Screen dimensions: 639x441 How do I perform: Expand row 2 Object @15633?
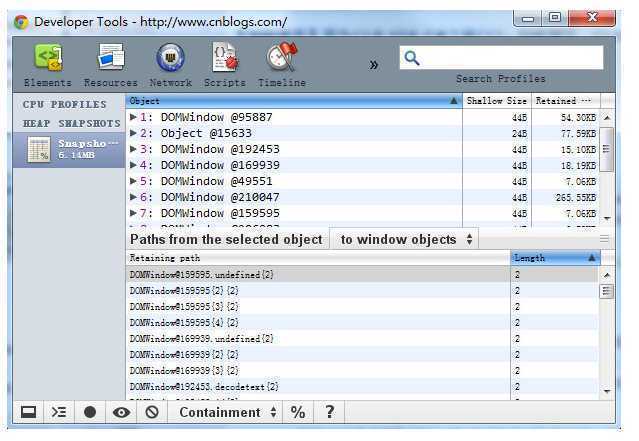pyautogui.click(x=133, y=133)
